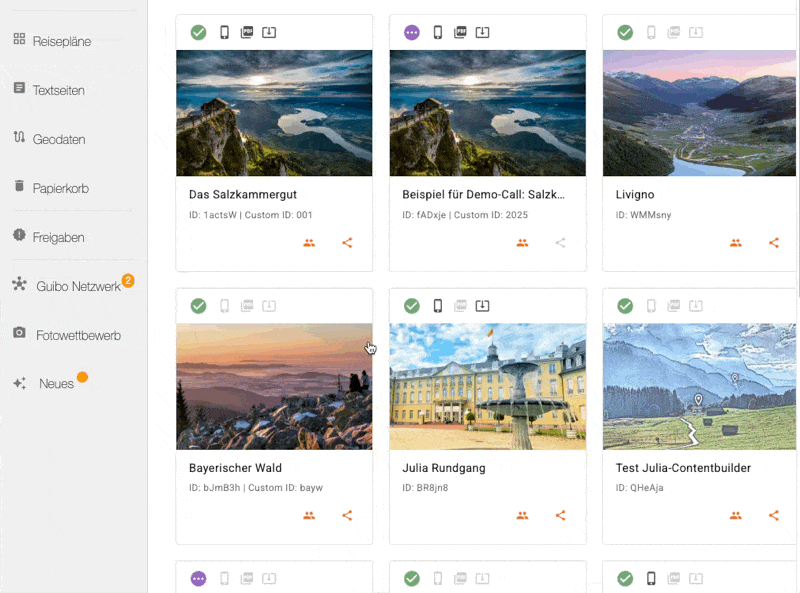Click share icon on Test Julia-Contentbuilder card
This screenshot has height=593, width=800.
pyautogui.click(x=773, y=515)
